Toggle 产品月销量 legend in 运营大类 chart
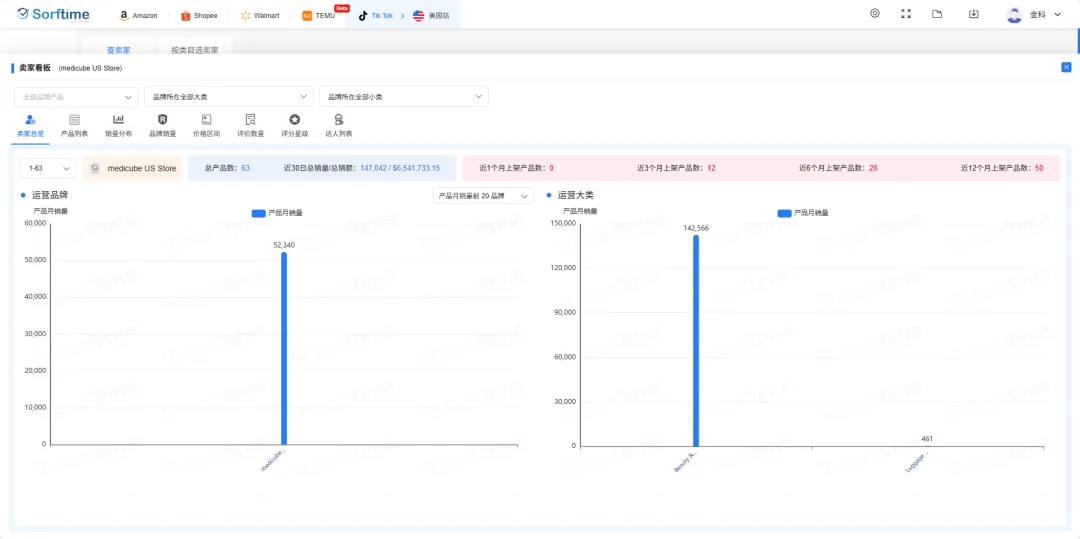The width and height of the screenshot is (1080, 539). 802,213
